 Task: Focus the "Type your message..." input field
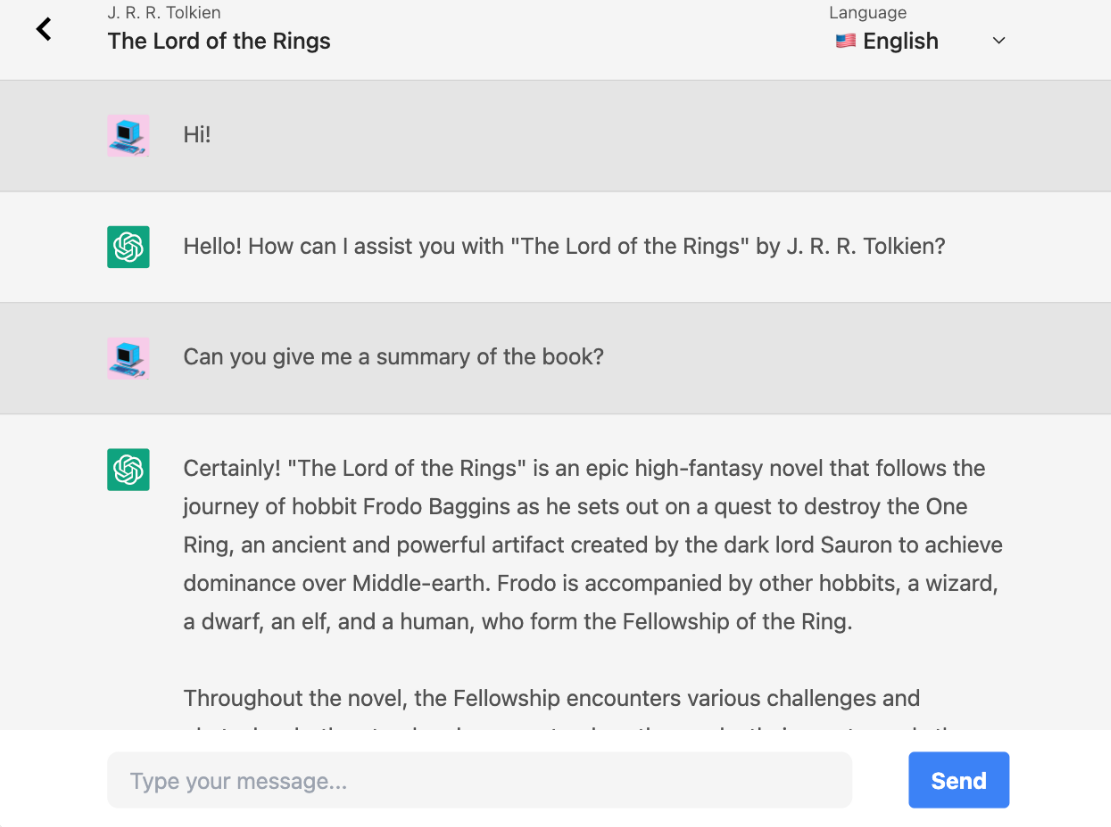tap(479, 781)
